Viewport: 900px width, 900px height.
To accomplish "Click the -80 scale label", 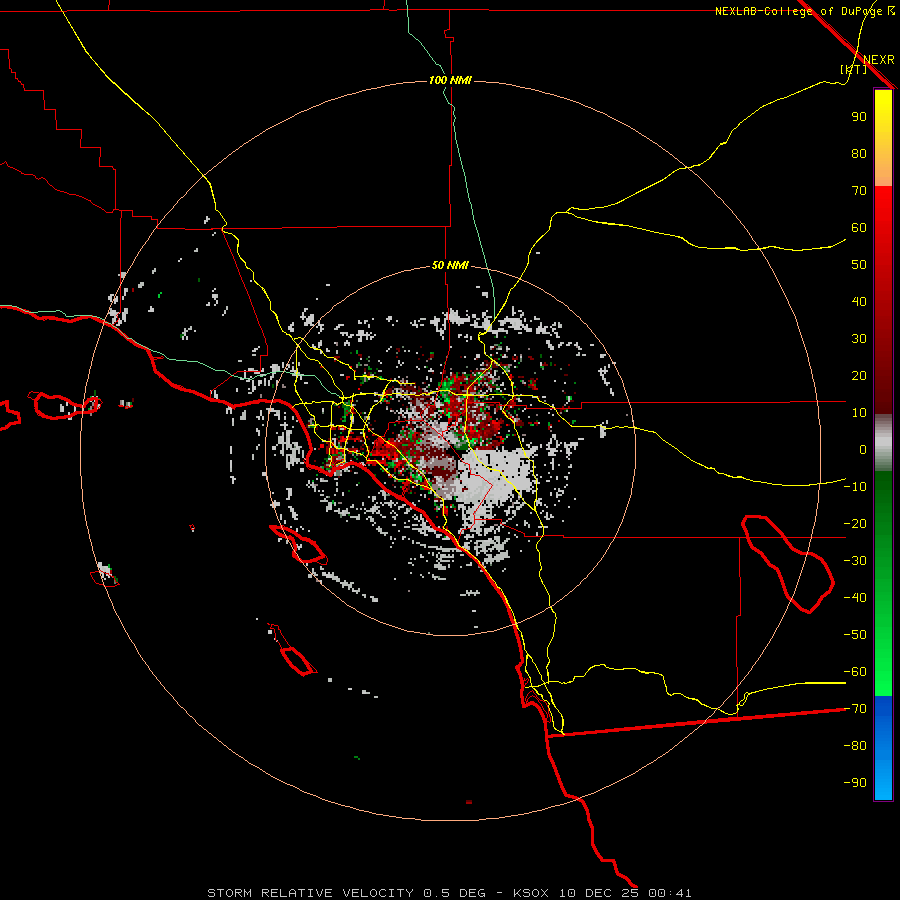I will tap(855, 746).
